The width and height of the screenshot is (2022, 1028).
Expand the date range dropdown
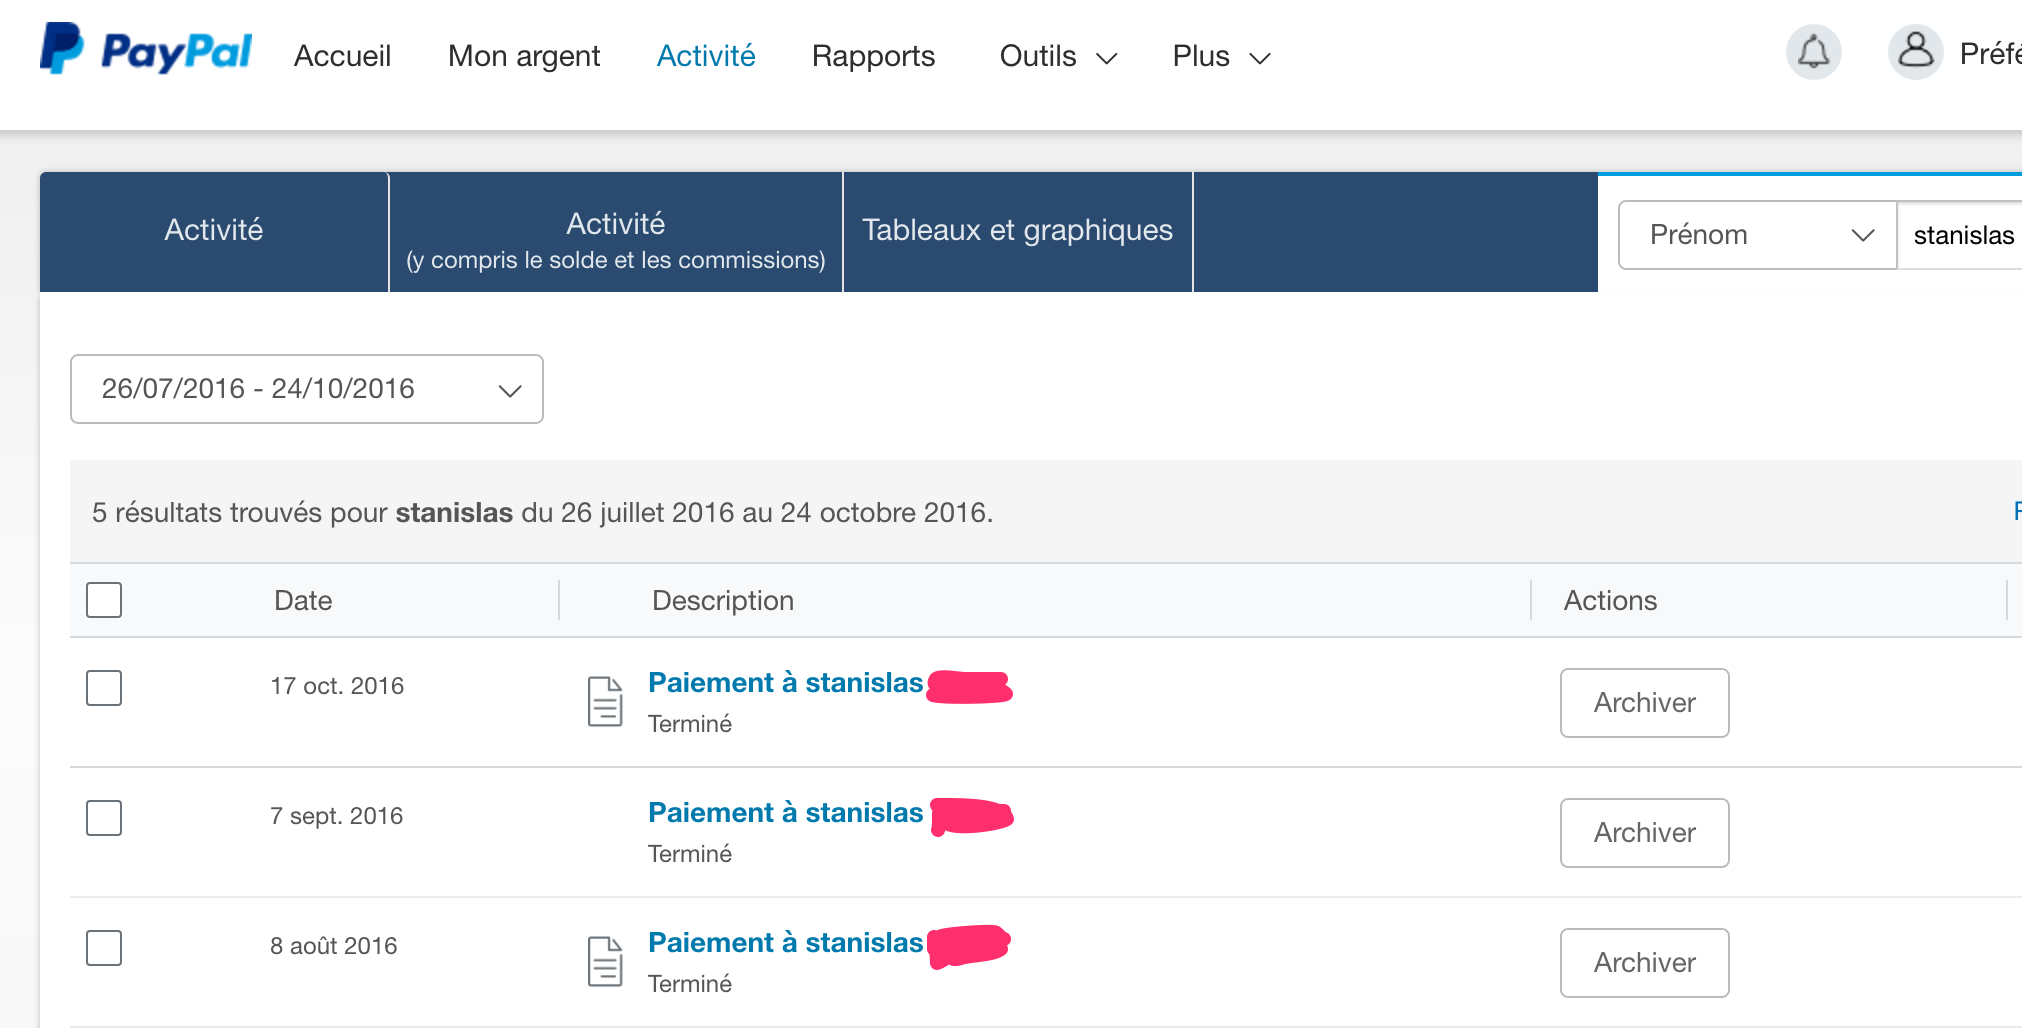(x=307, y=389)
